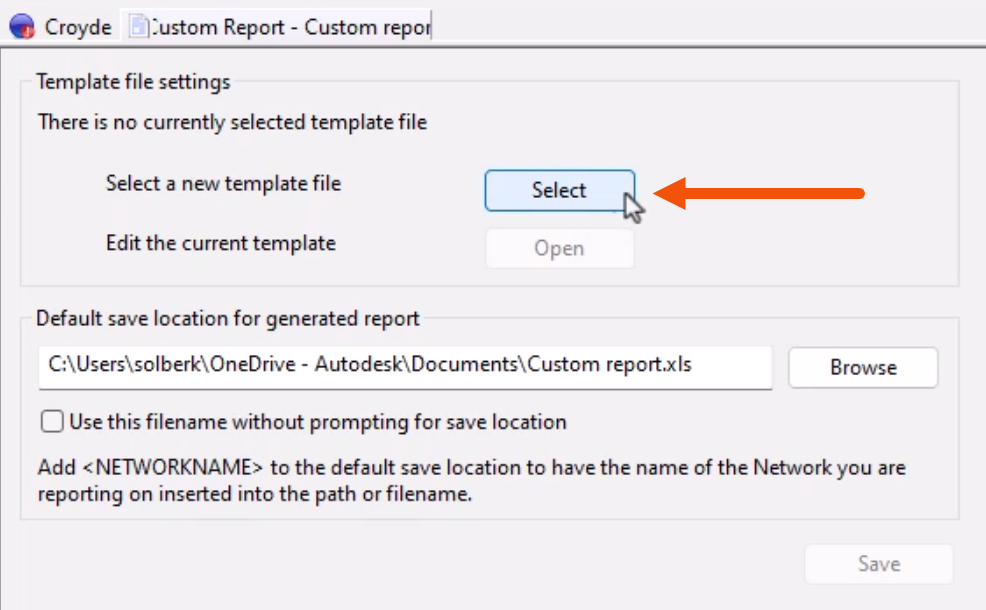Click the Open button to edit current template
Screen dimensions: 986x610
coord(559,248)
